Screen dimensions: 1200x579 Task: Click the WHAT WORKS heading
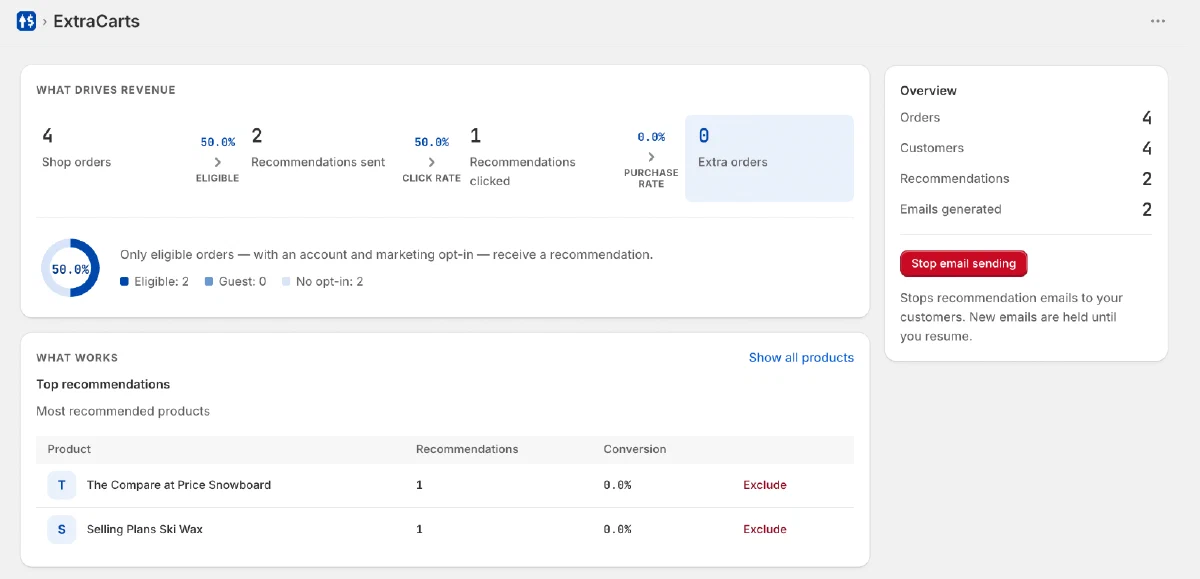tap(77, 357)
